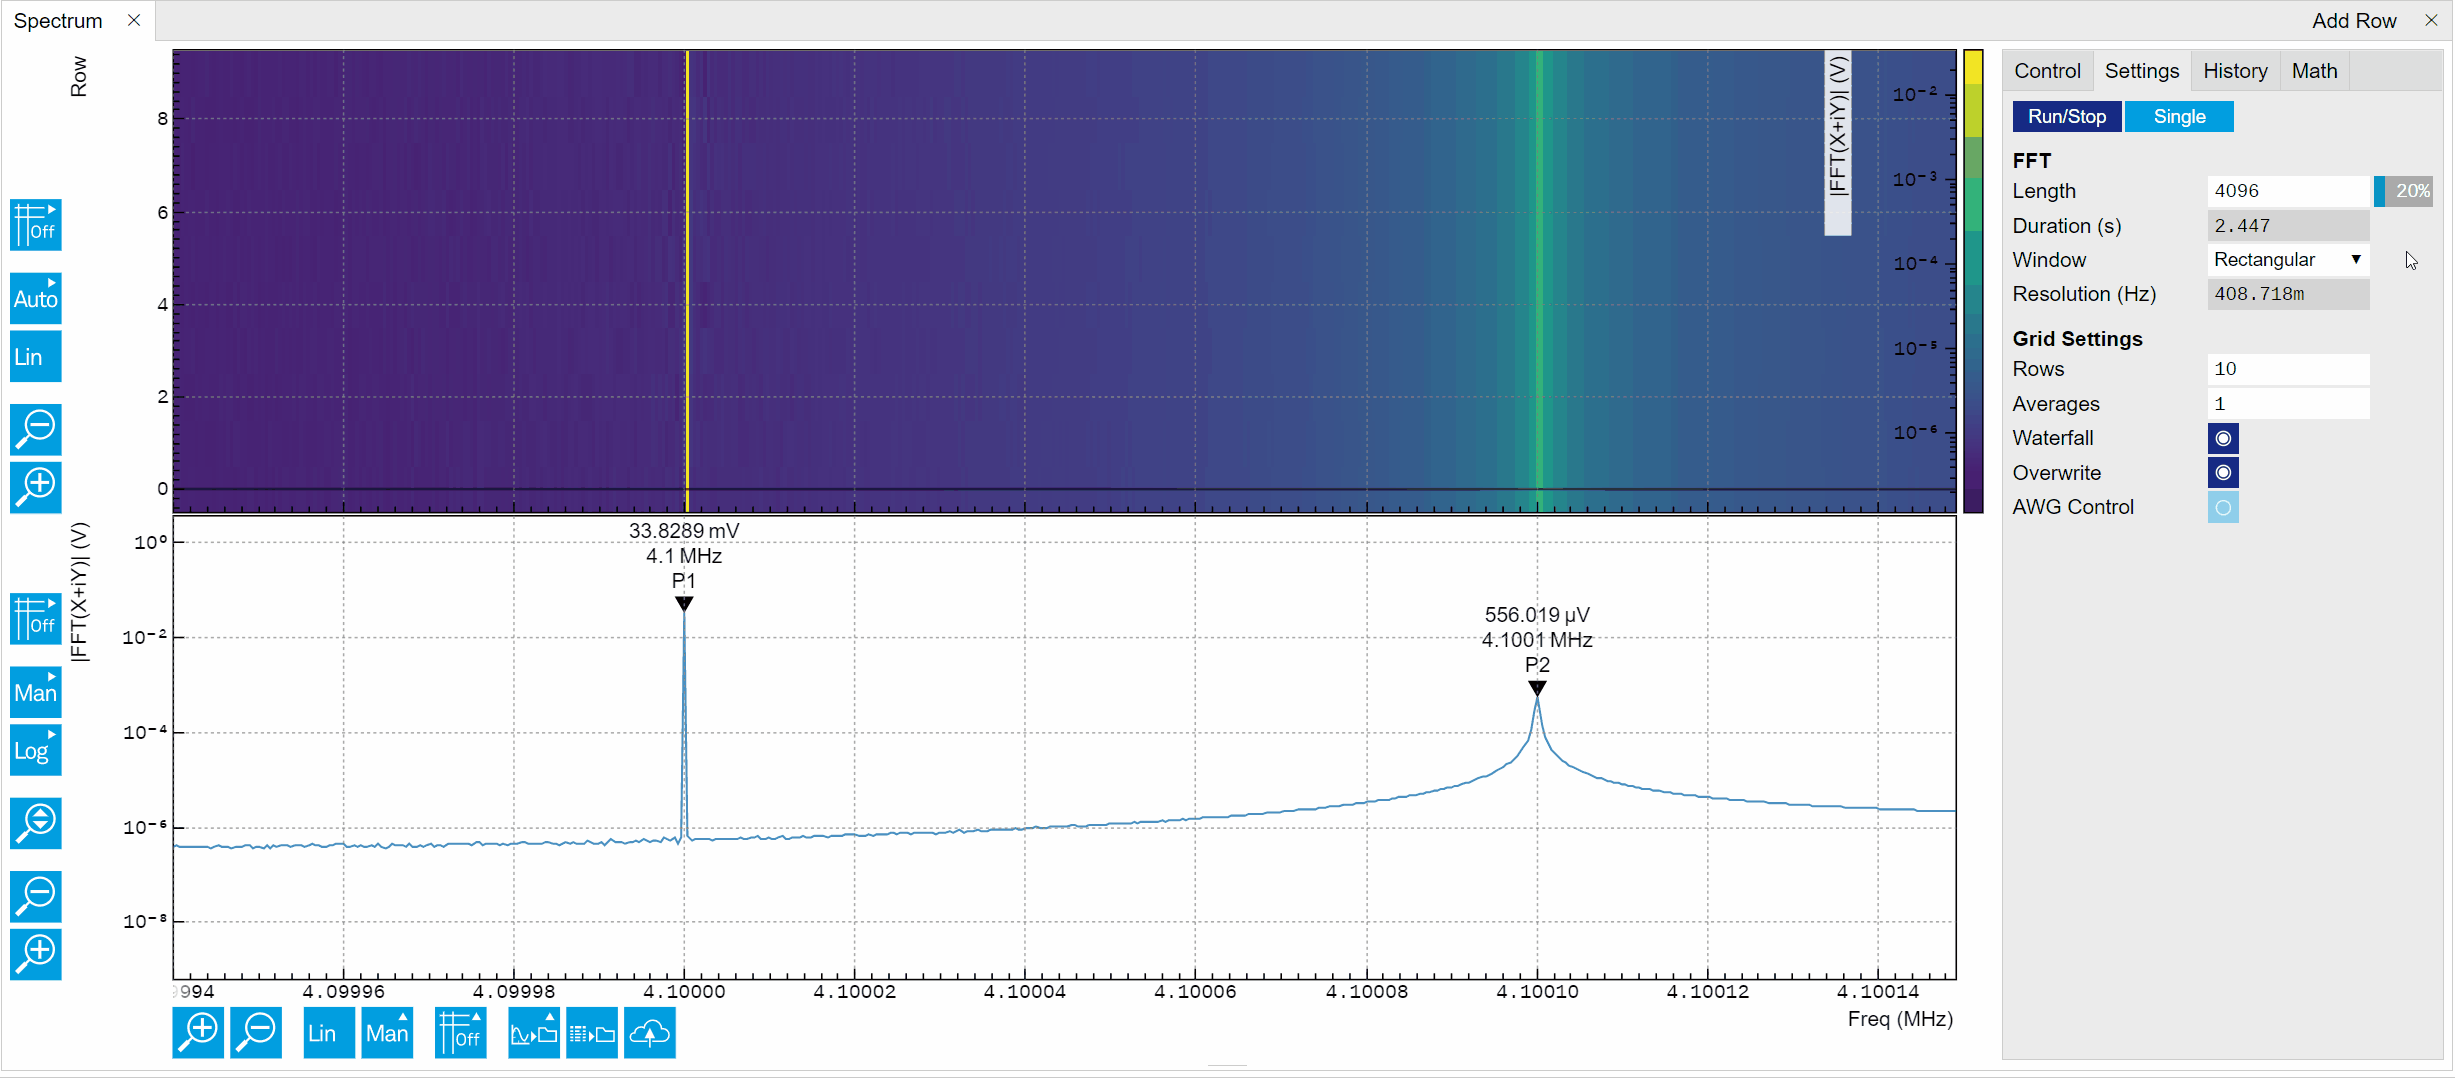Enable the AWG Control toggle

click(x=2223, y=507)
